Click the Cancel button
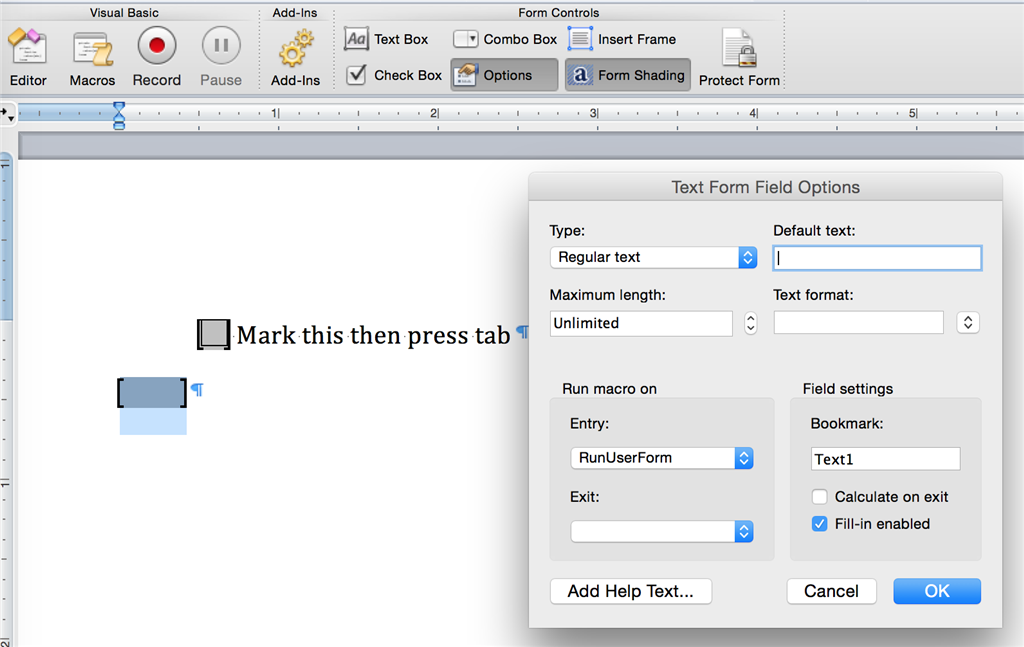 831,591
